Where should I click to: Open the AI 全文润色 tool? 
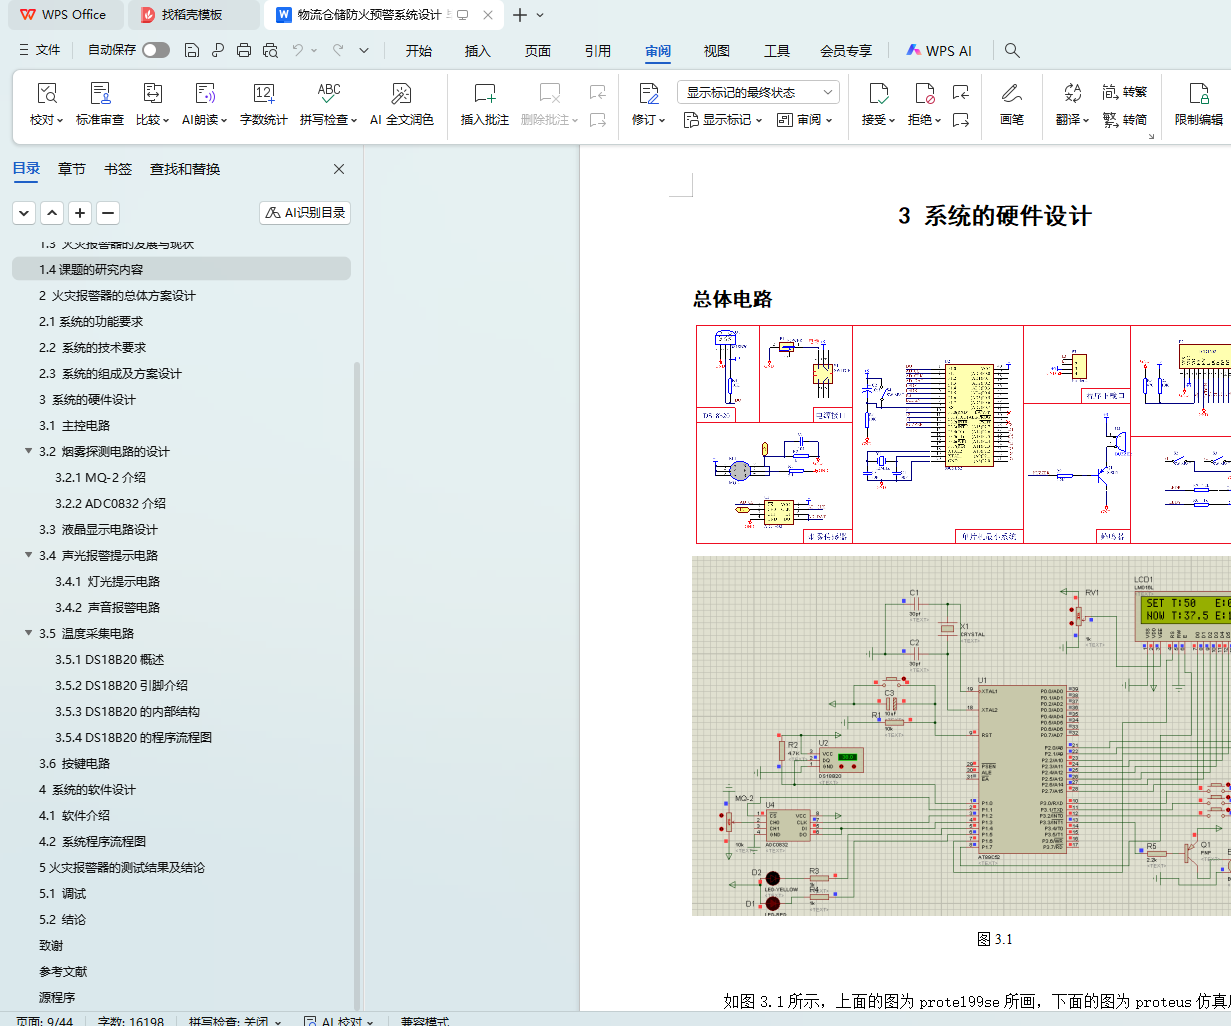click(401, 95)
